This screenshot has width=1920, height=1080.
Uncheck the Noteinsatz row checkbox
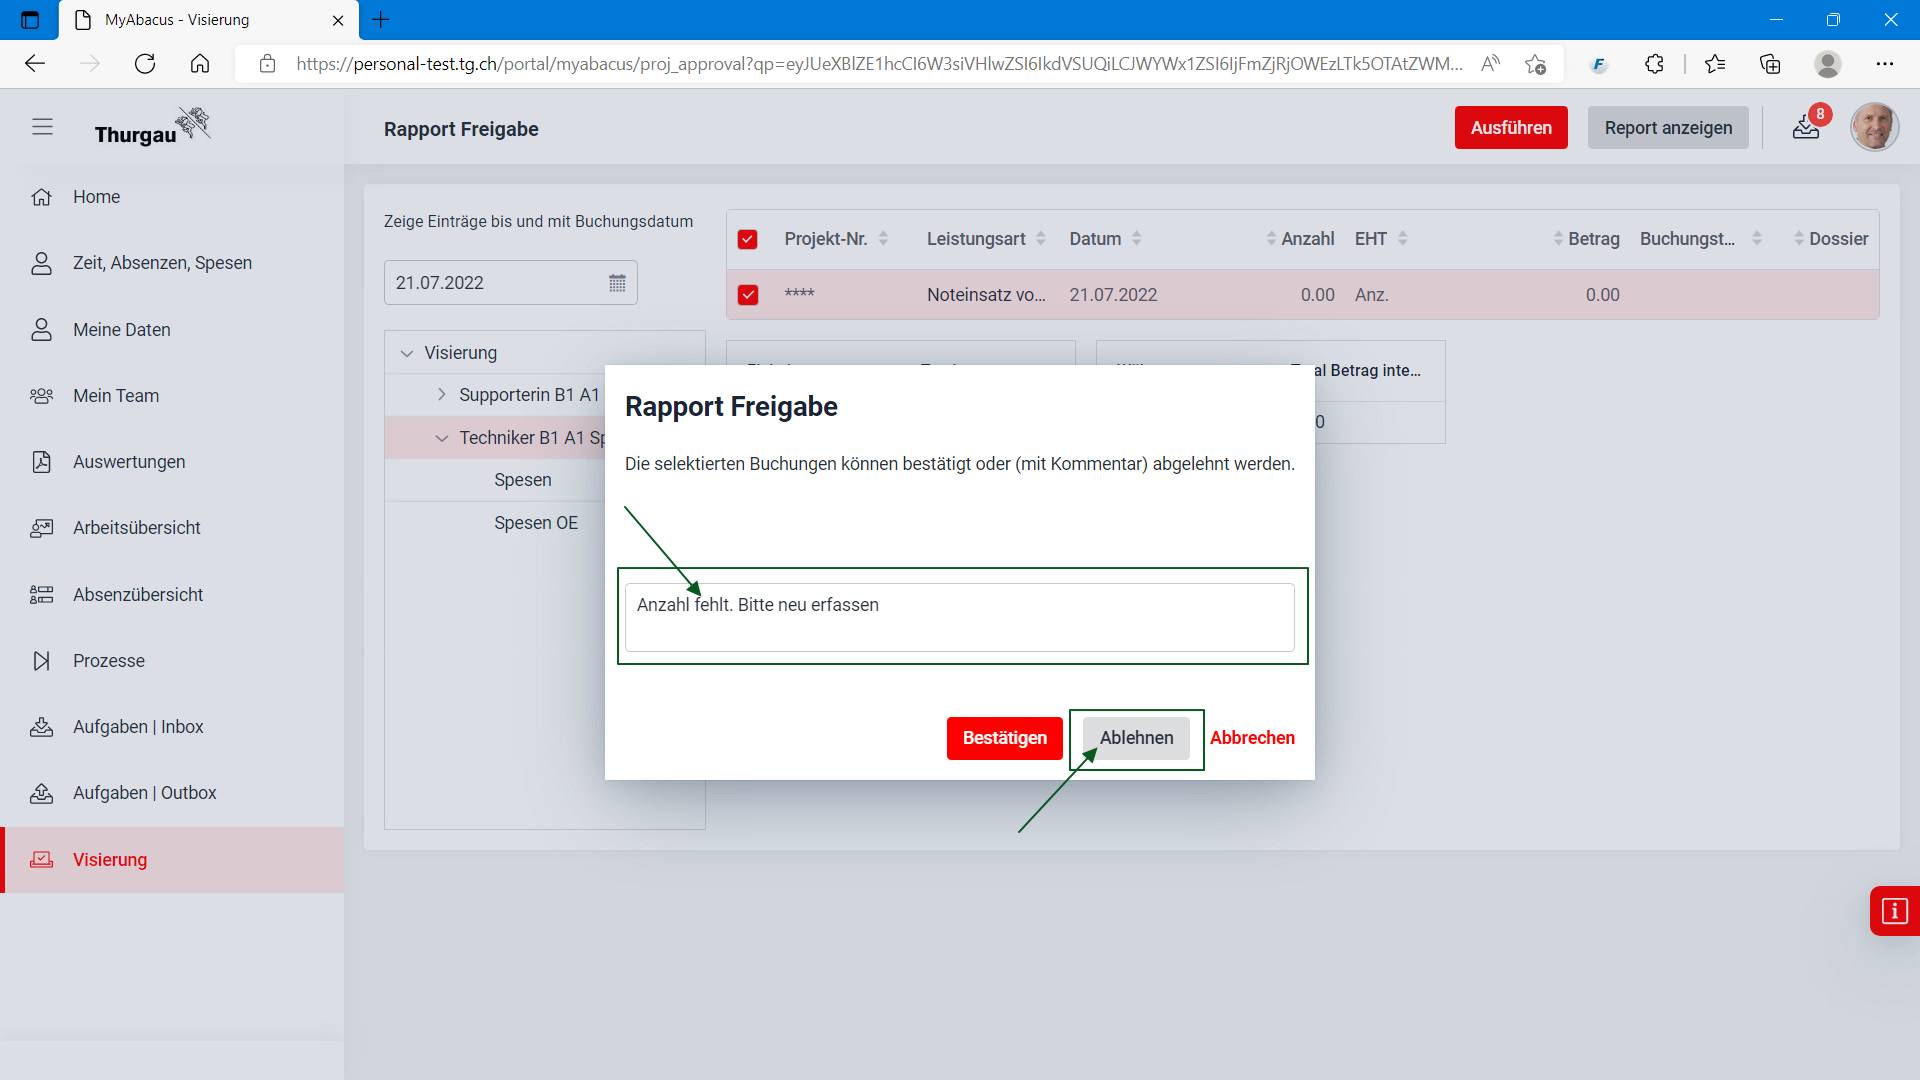(x=747, y=295)
